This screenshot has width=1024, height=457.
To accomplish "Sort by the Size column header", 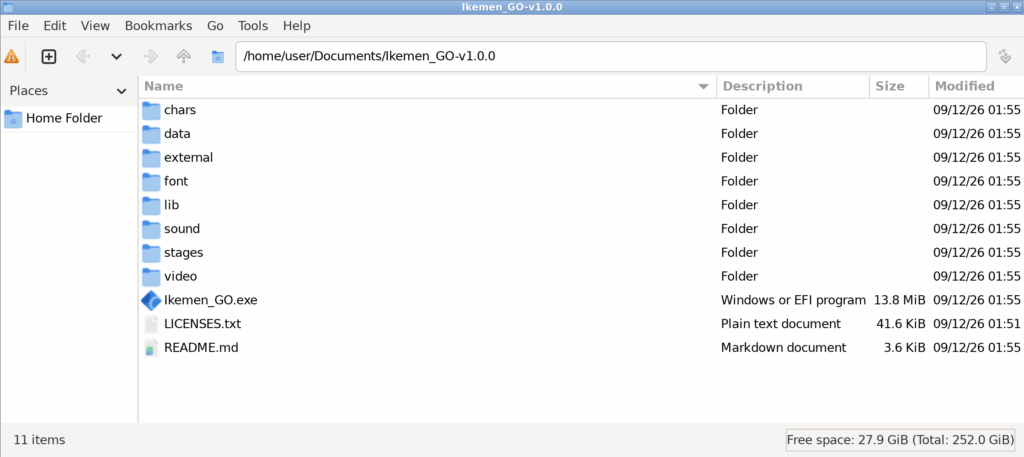I will click(x=899, y=86).
